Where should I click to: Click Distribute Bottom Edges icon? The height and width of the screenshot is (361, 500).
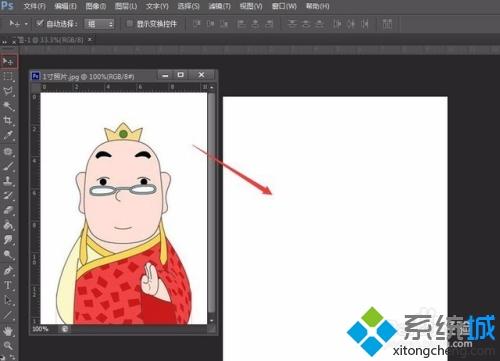click(x=320, y=24)
